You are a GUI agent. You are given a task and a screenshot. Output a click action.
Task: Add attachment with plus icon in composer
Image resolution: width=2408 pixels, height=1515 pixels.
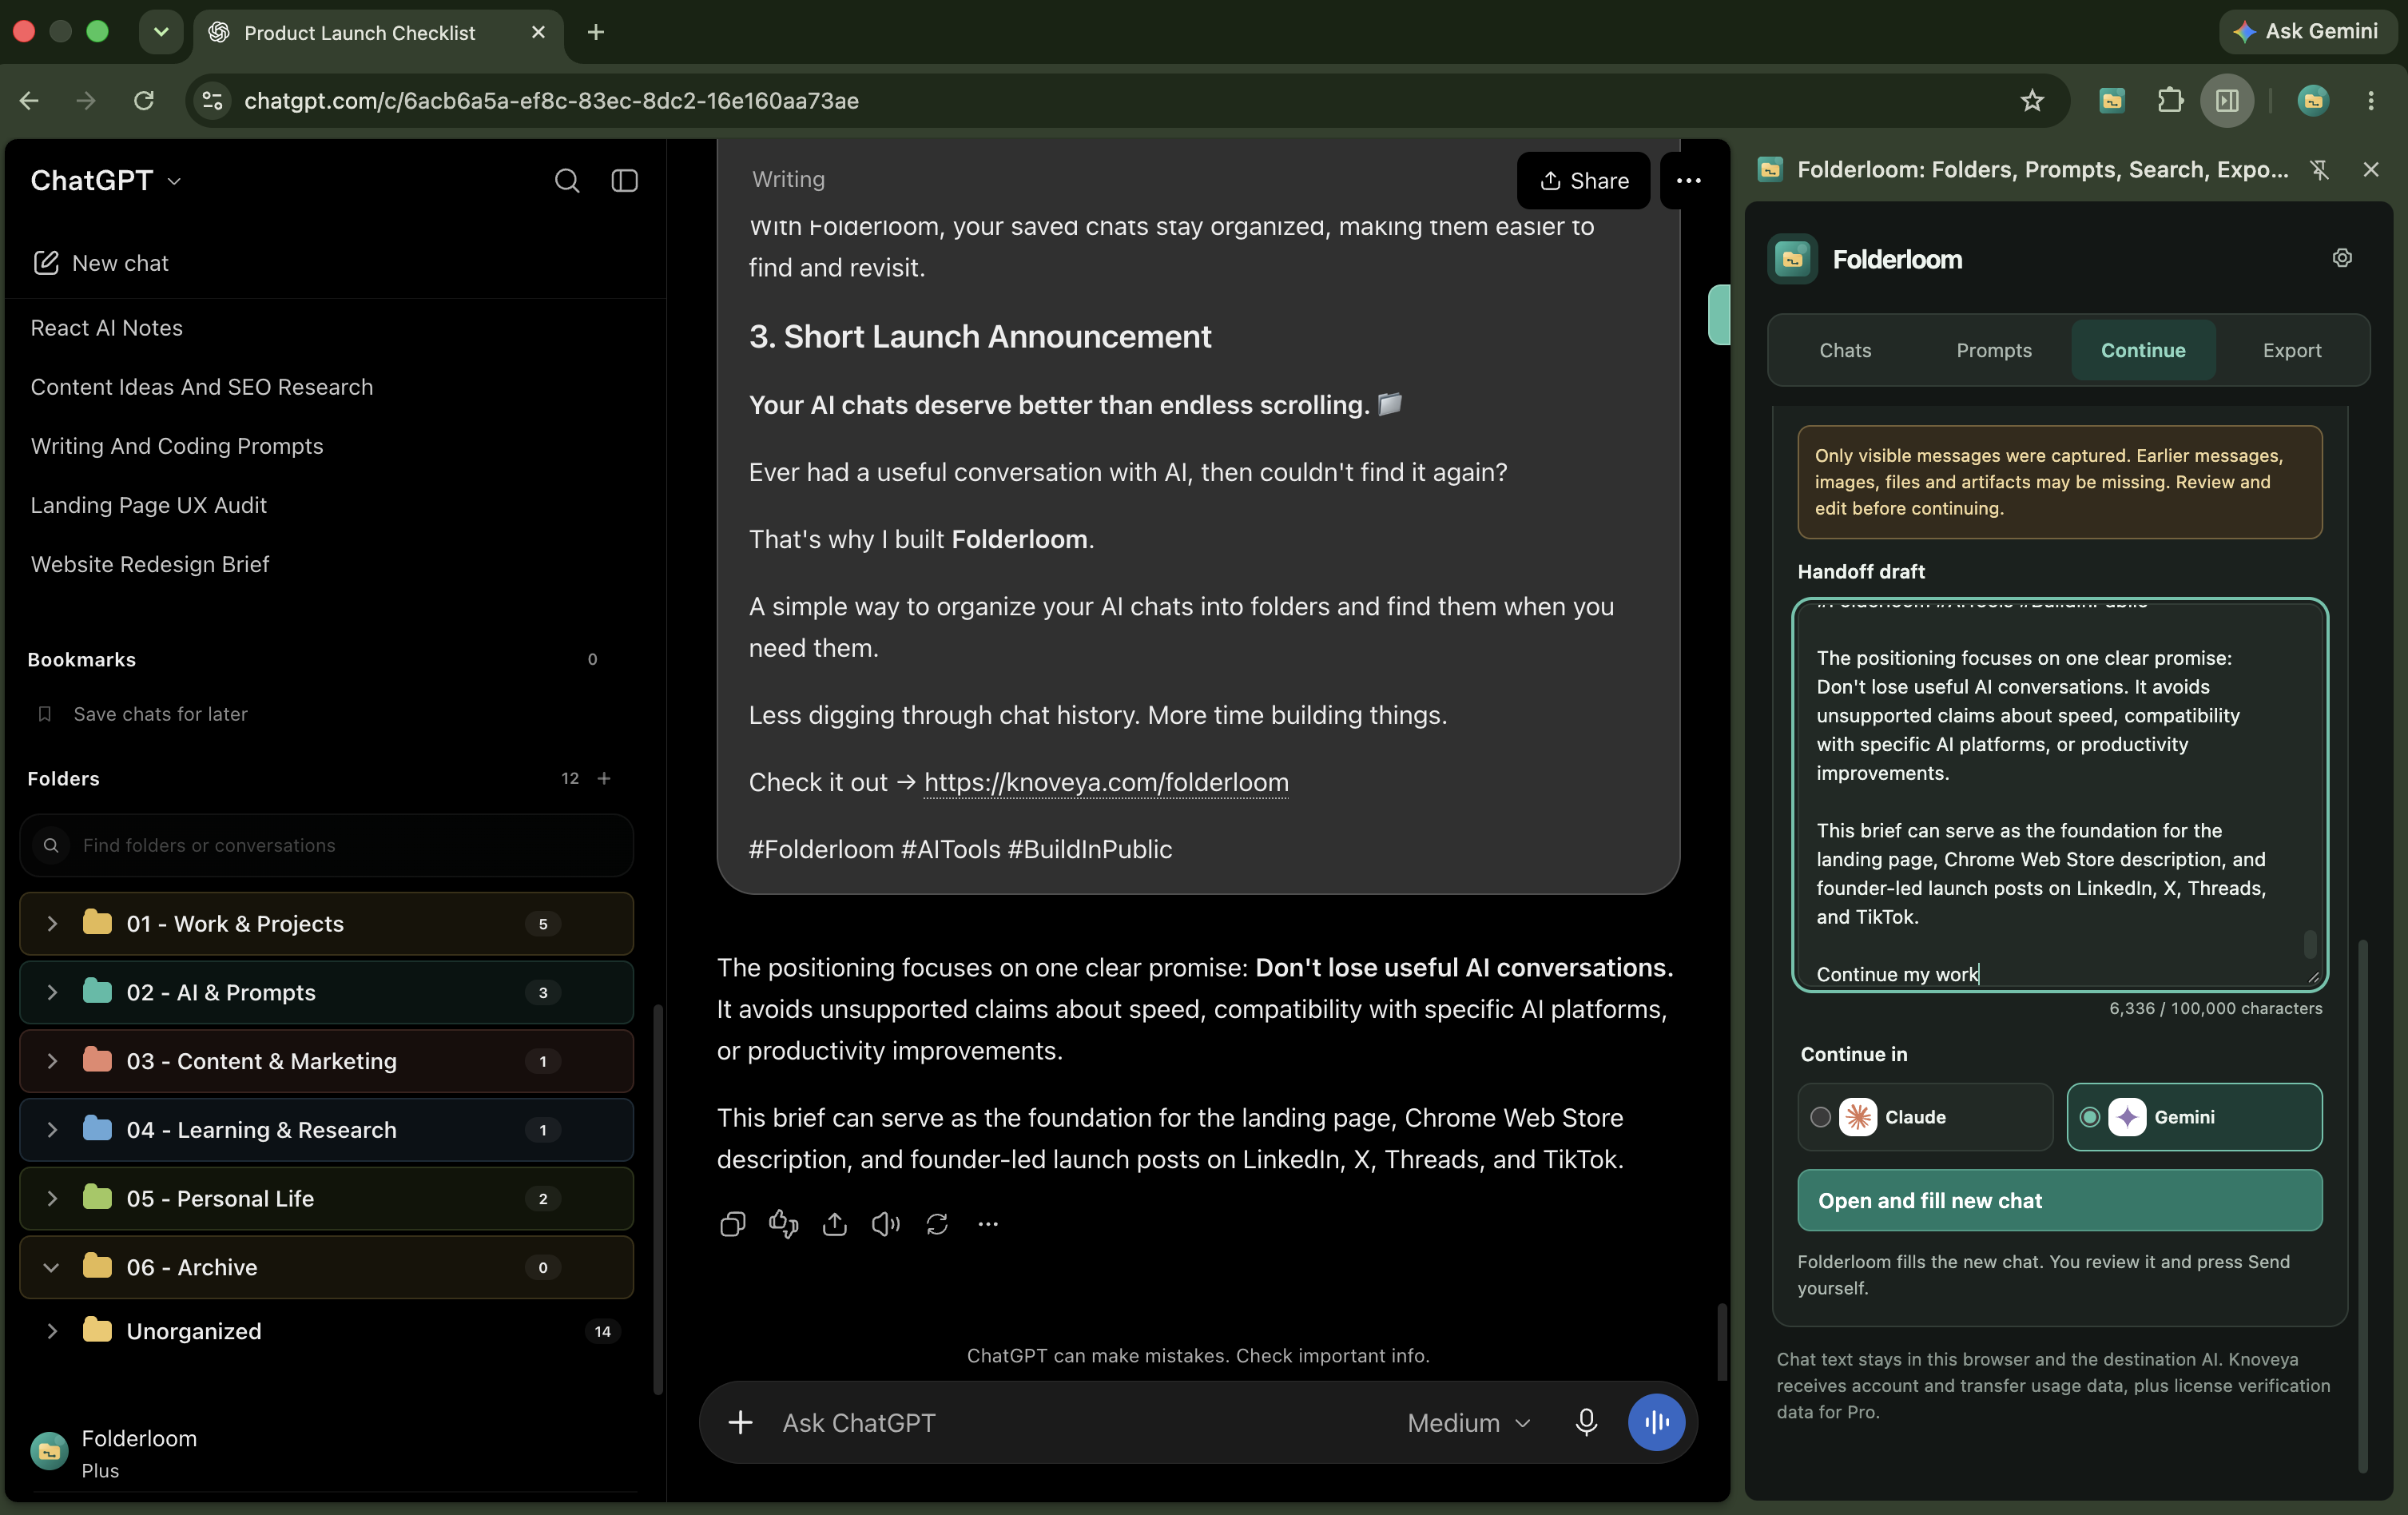coord(740,1422)
